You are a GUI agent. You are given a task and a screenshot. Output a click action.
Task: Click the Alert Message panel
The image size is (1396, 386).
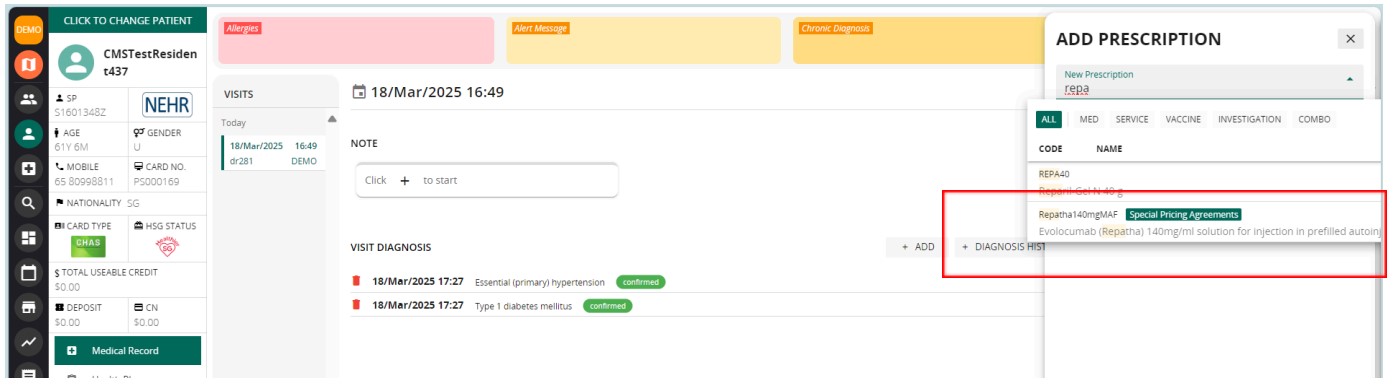click(644, 40)
